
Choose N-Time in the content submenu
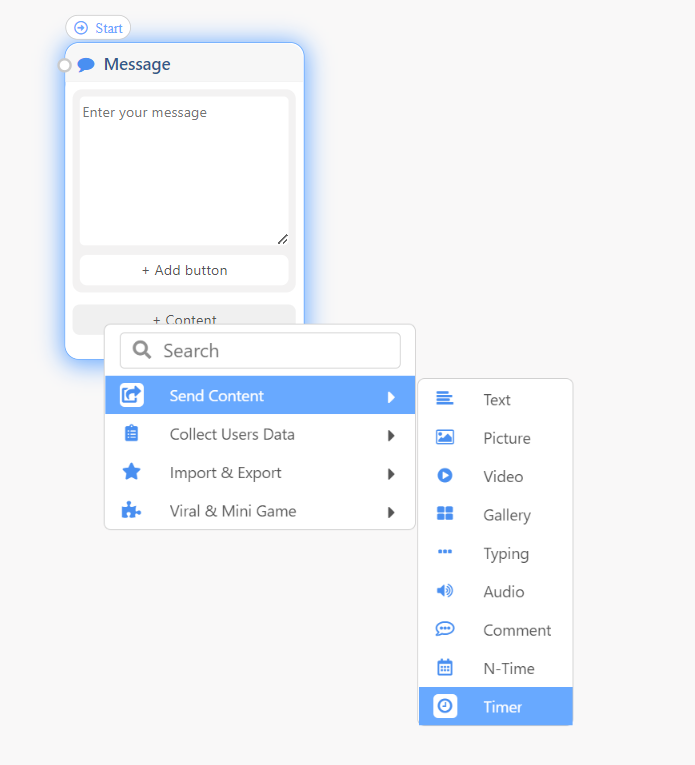(496, 668)
